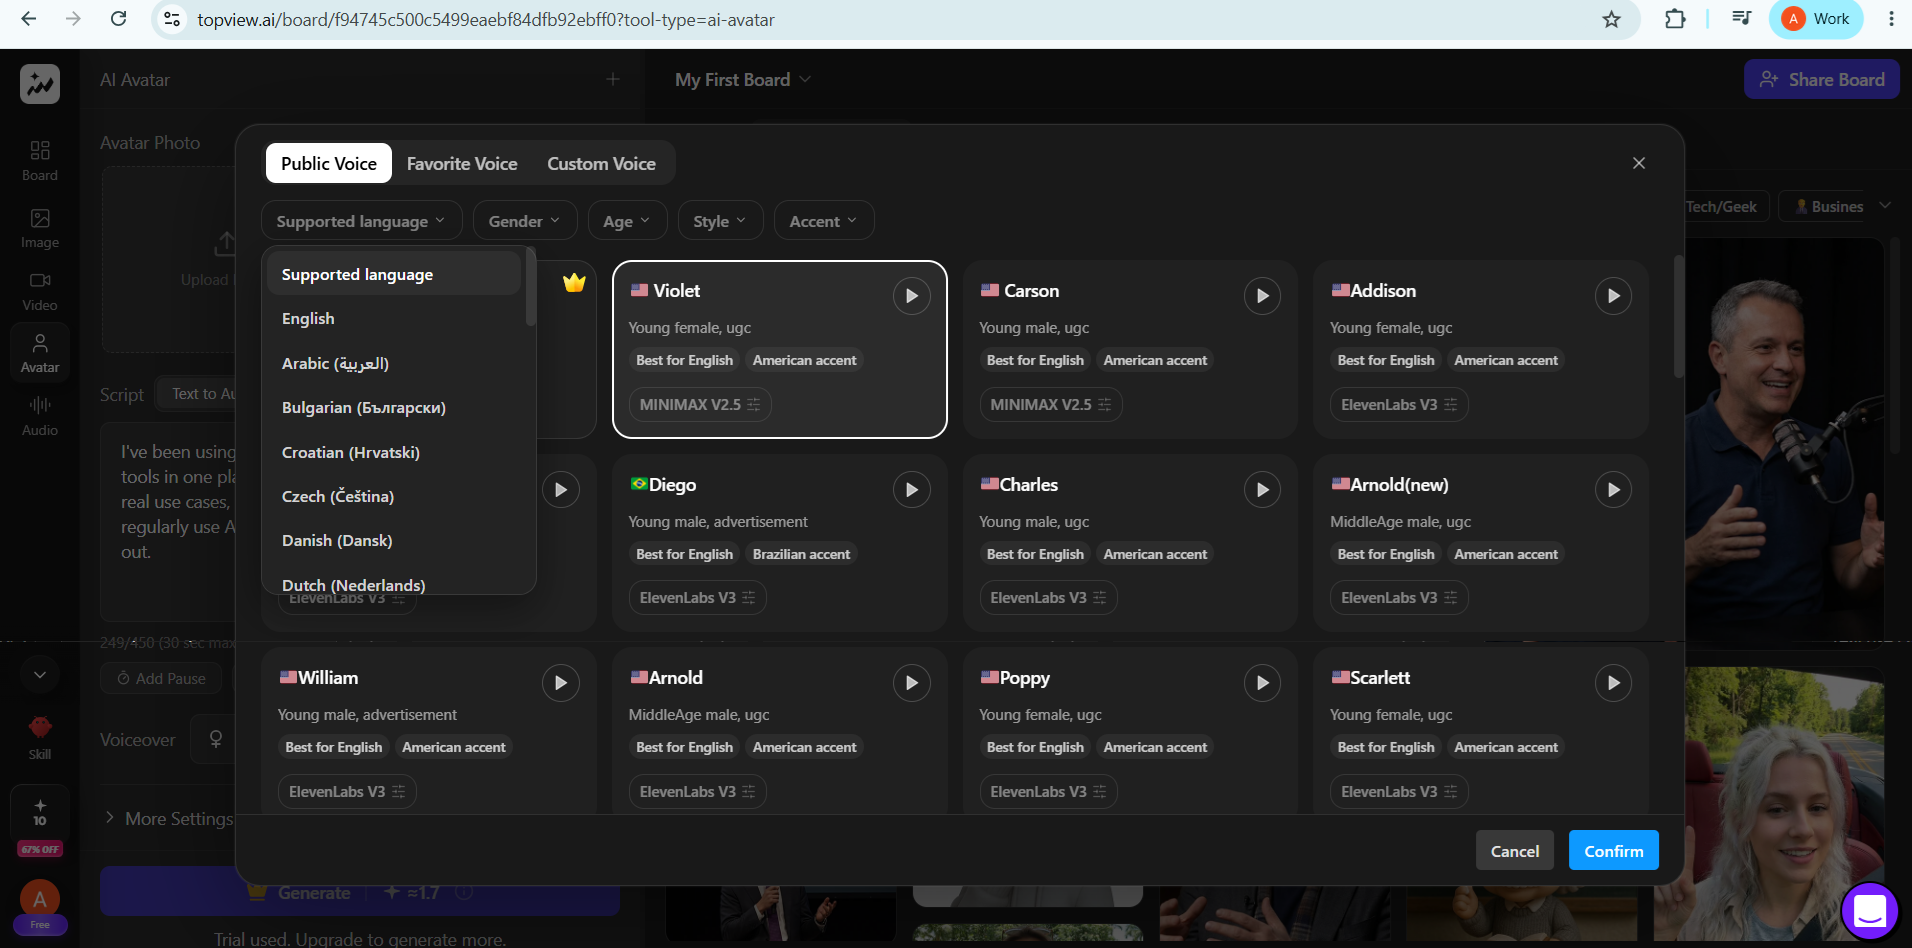The width and height of the screenshot is (1912, 948).
Task: Open the Avatar tool in sidebar
Action: (40, 353)
